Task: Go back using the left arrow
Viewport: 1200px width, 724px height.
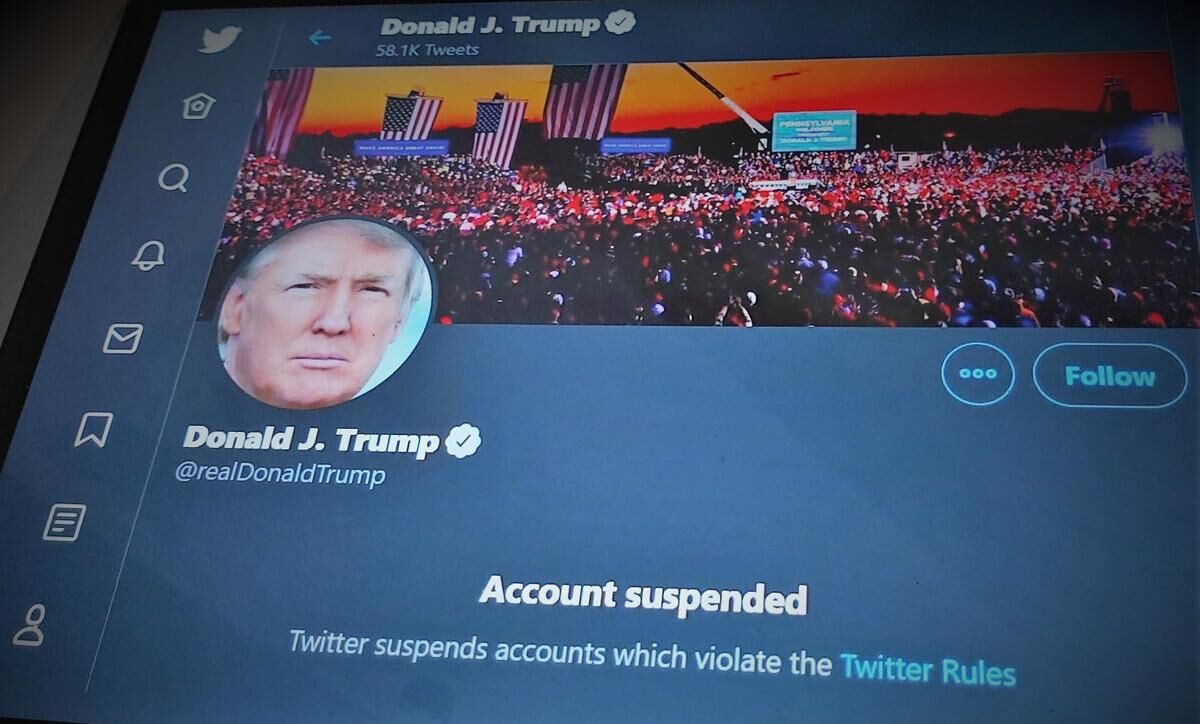Action: coord(319,38)
